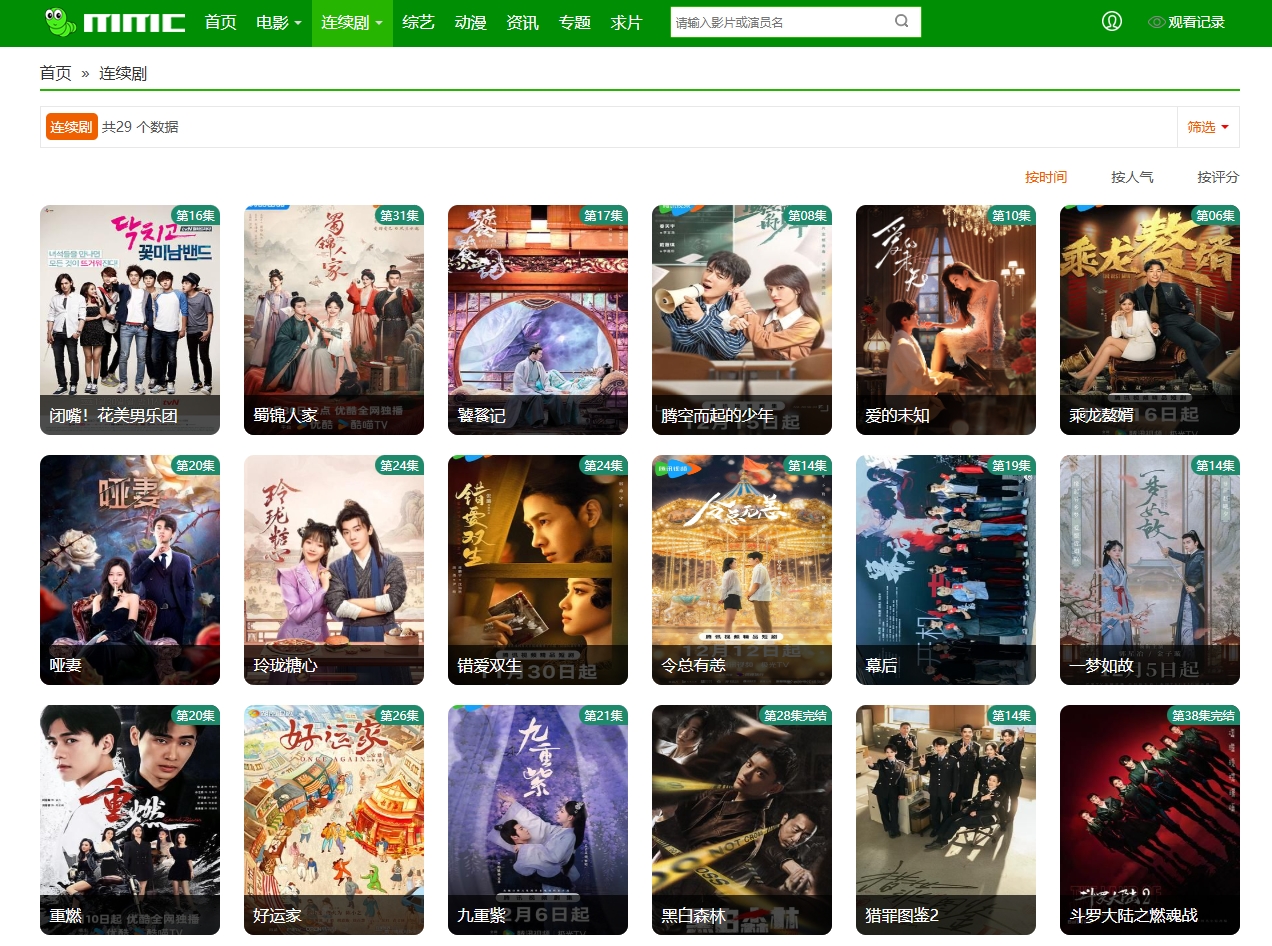Click the 第21集 episode badge
The width and height of the screenshot is (1272, 946).
tap(603, 715)
